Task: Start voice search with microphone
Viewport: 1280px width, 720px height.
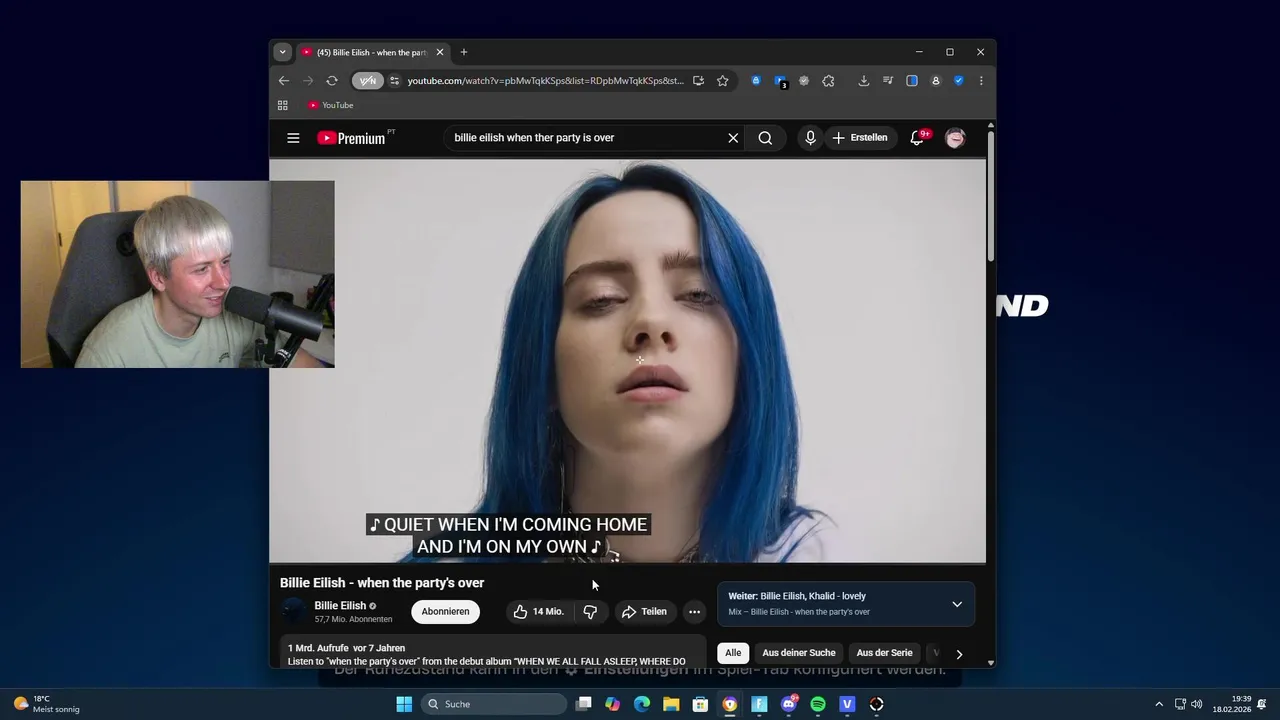Action: [x=810, y=138]
